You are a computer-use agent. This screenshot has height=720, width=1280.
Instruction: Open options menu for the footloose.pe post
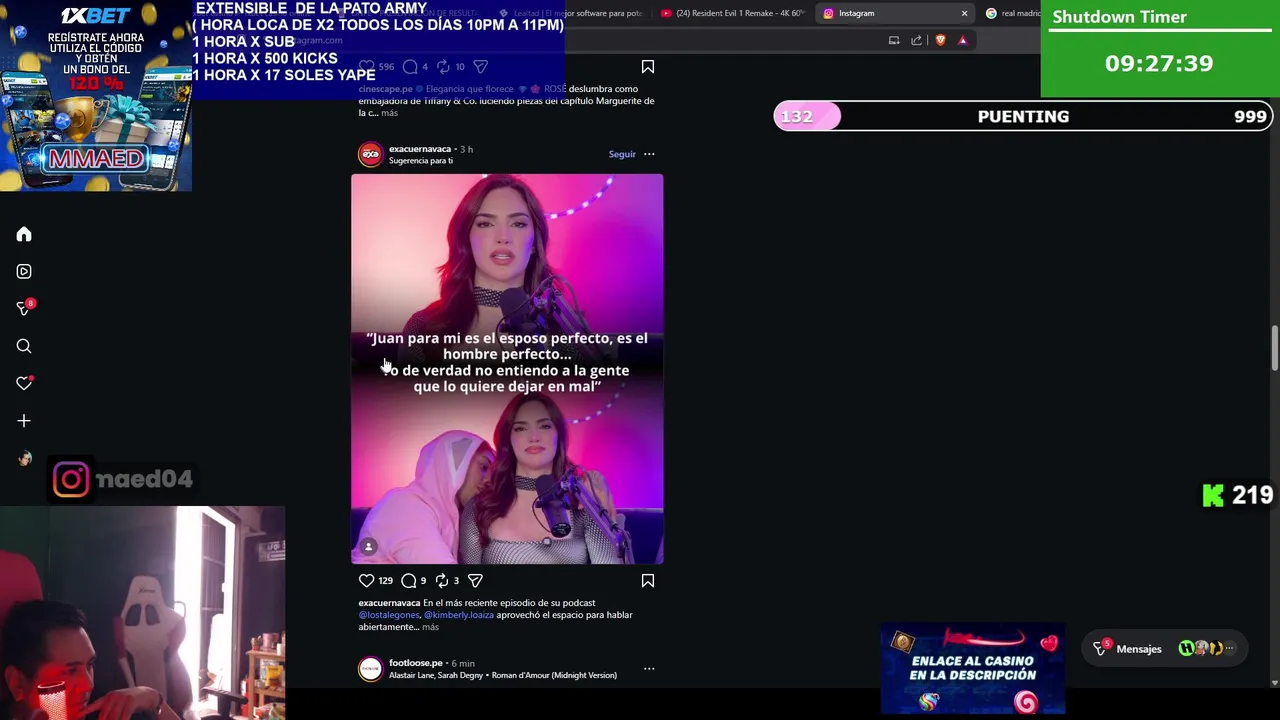649,668
